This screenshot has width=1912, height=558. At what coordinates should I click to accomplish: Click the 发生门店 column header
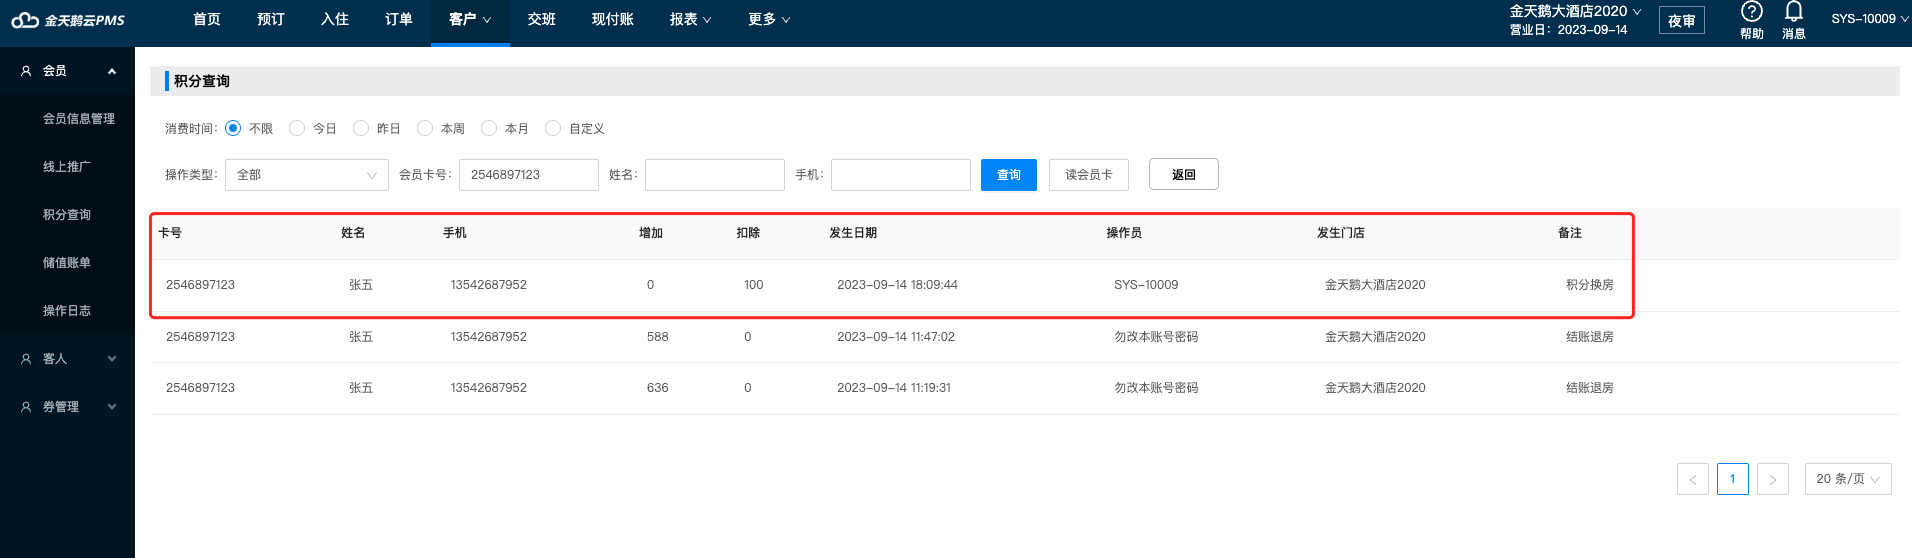[x=1341, y=233]
